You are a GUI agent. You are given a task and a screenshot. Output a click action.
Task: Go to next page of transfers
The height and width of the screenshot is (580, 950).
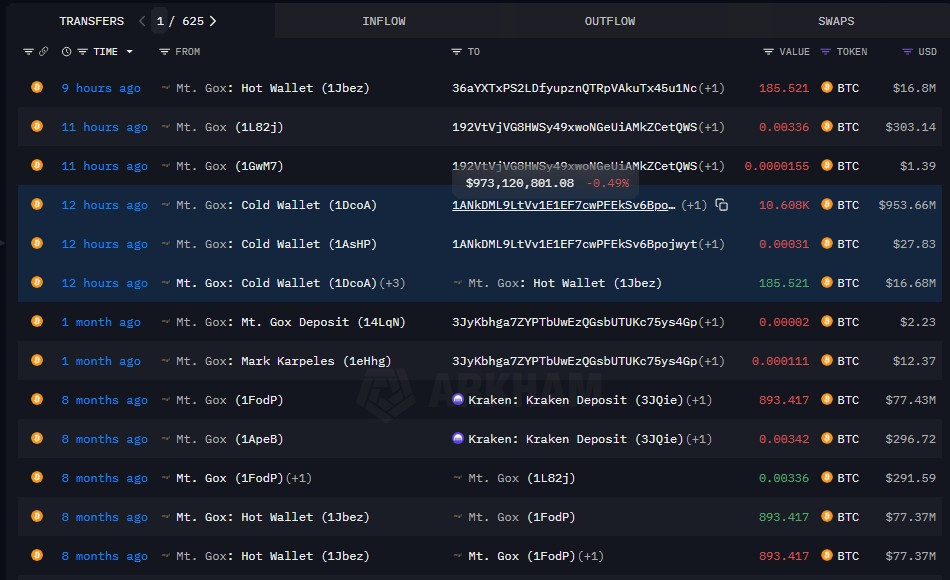tap(213, 21)
